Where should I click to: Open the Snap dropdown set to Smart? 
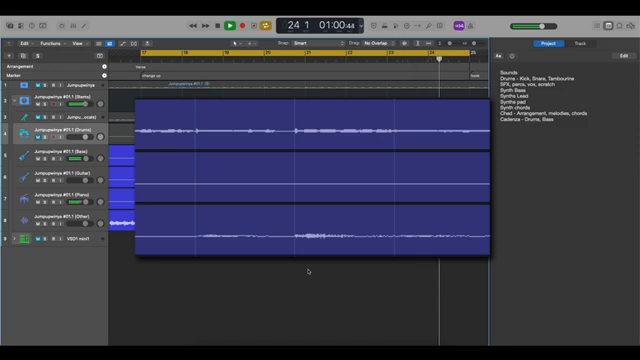point(318,43)
